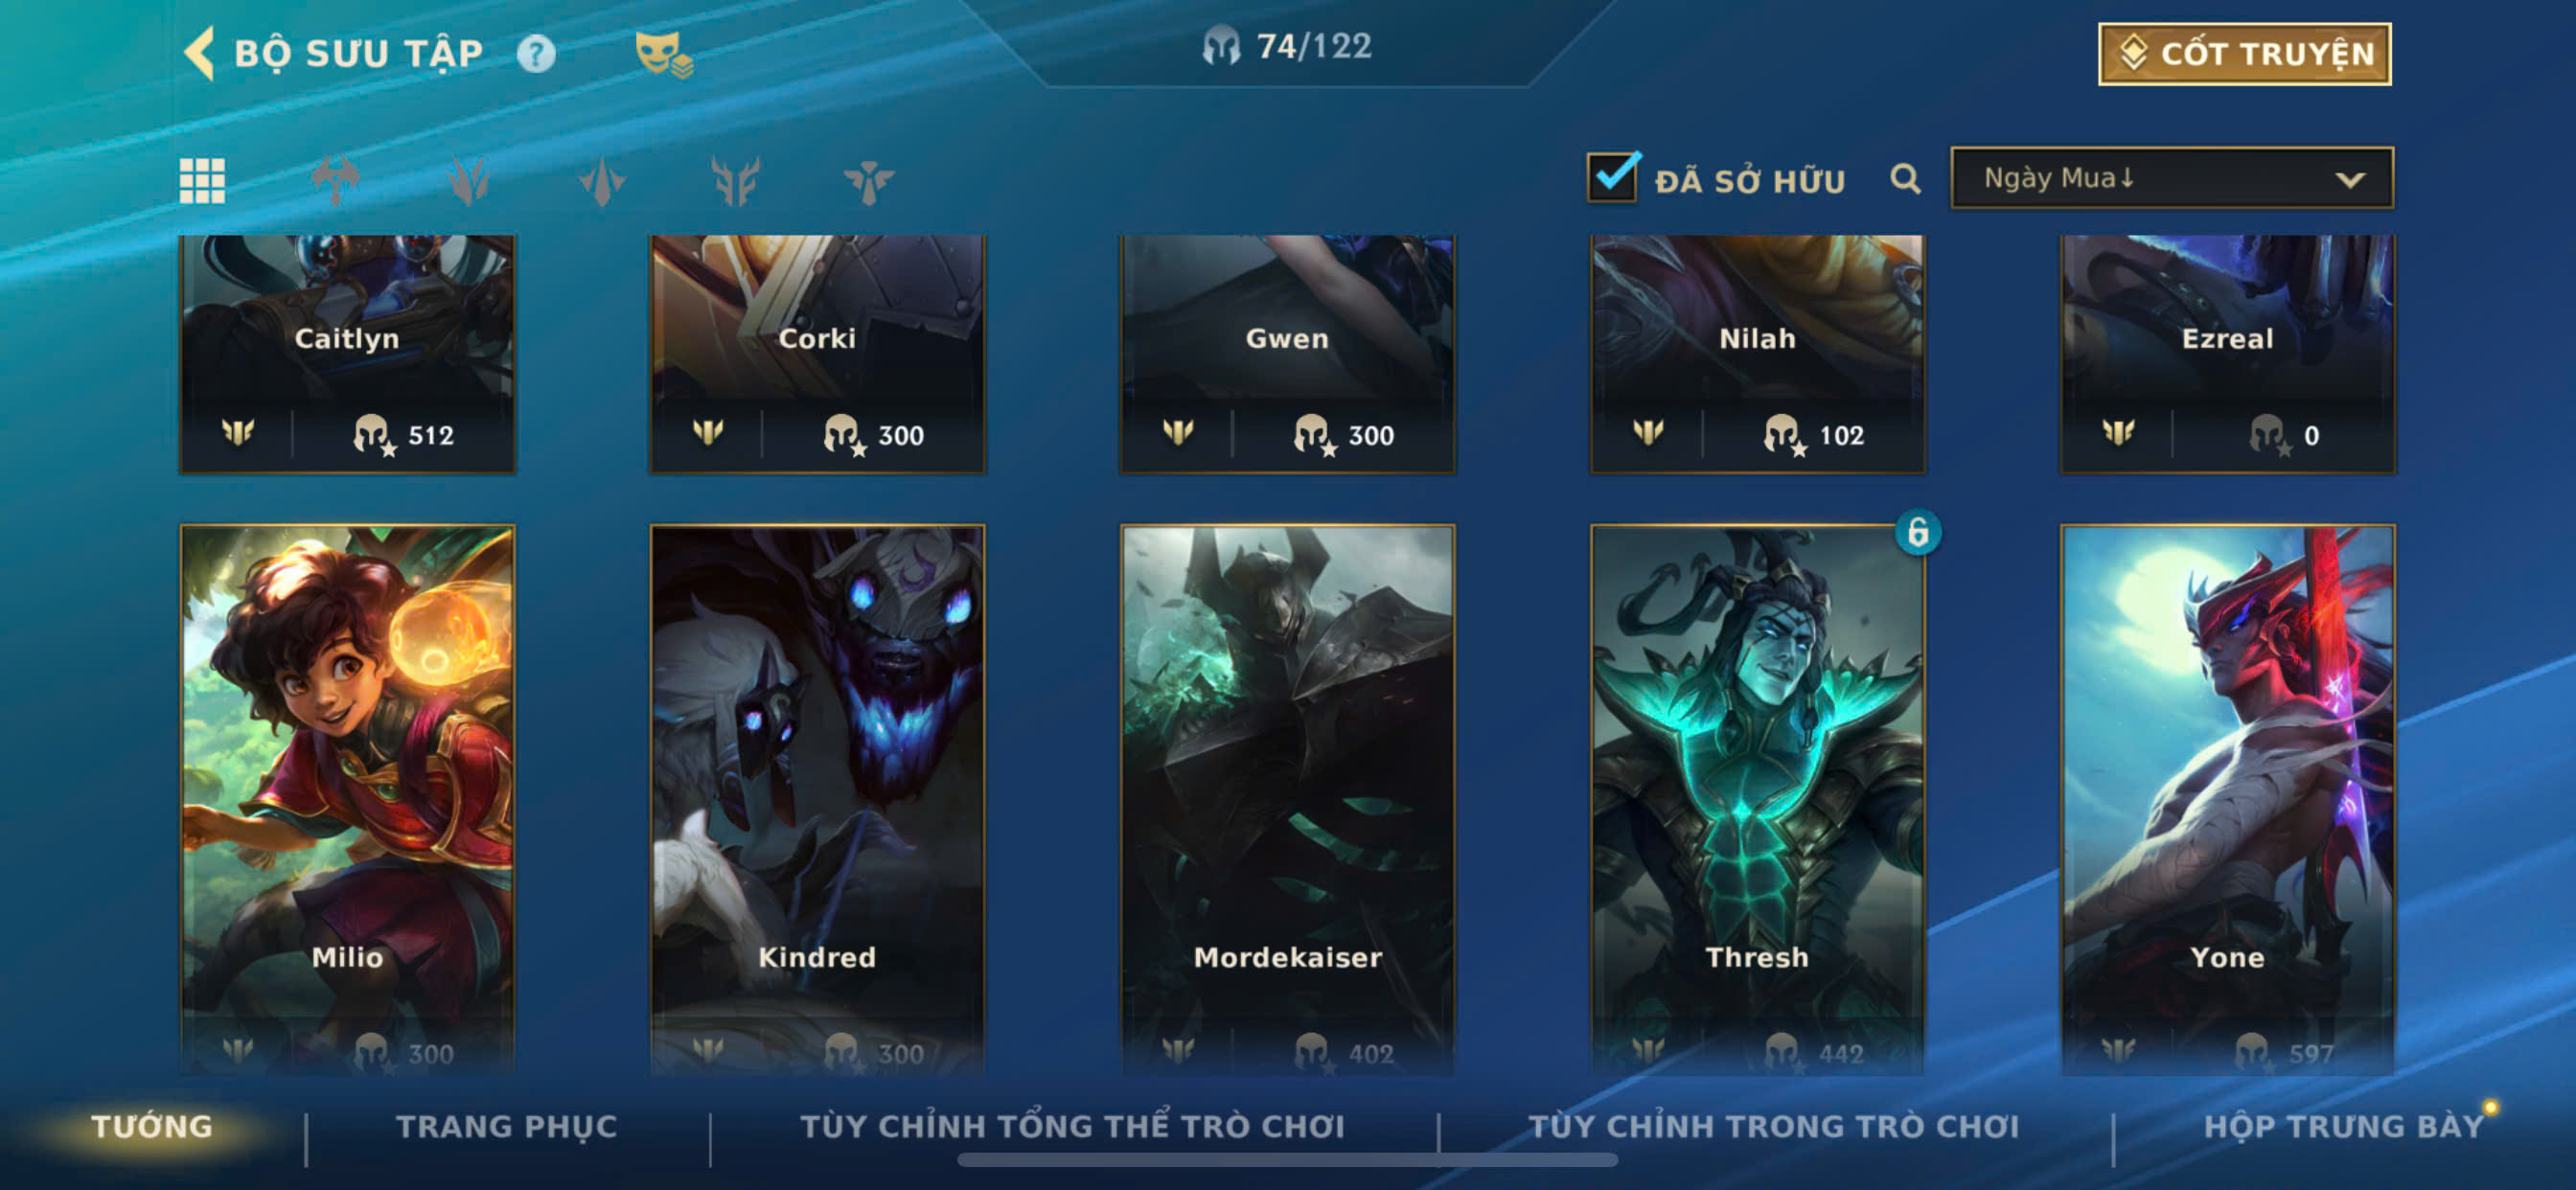The width and height of the screenshot is (2576, 1190).
Task: Select the Tùy Chỉnh Trong Trò Chơi tab
Action: click(1773, 1126)
